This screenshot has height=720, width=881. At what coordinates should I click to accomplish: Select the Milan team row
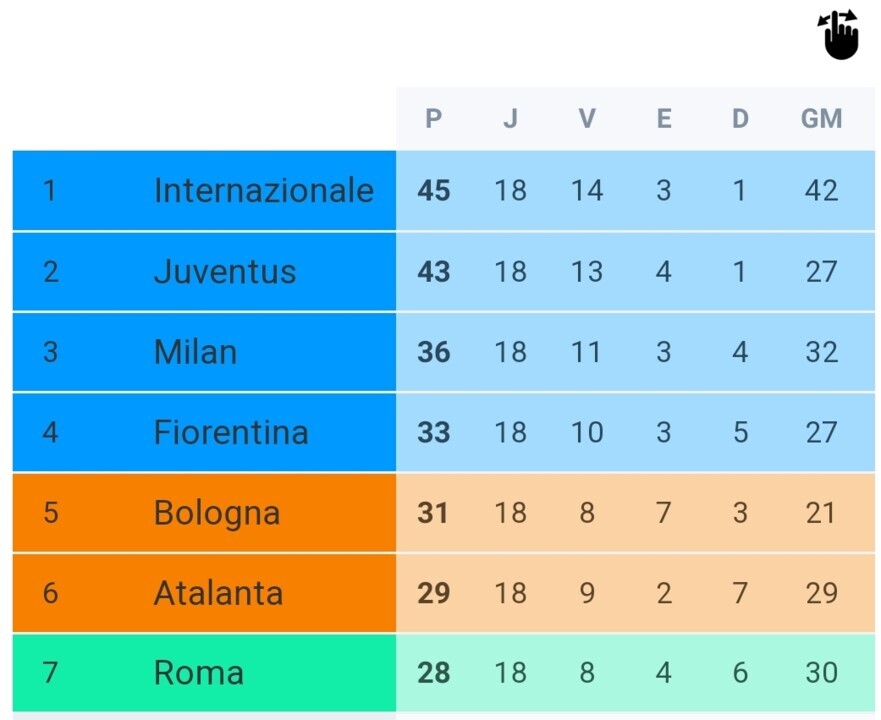tap(195, 352)
